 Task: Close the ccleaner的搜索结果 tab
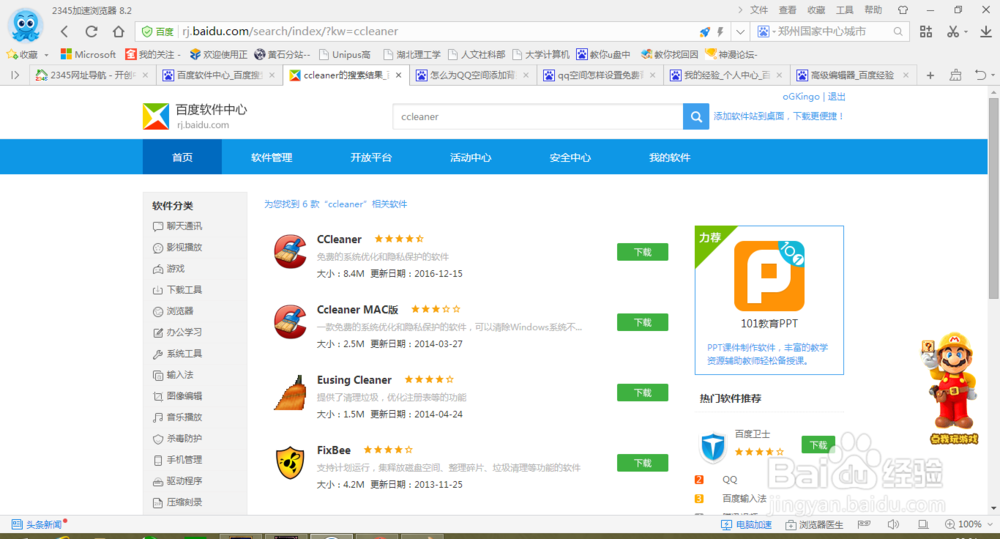click(399, 75)
